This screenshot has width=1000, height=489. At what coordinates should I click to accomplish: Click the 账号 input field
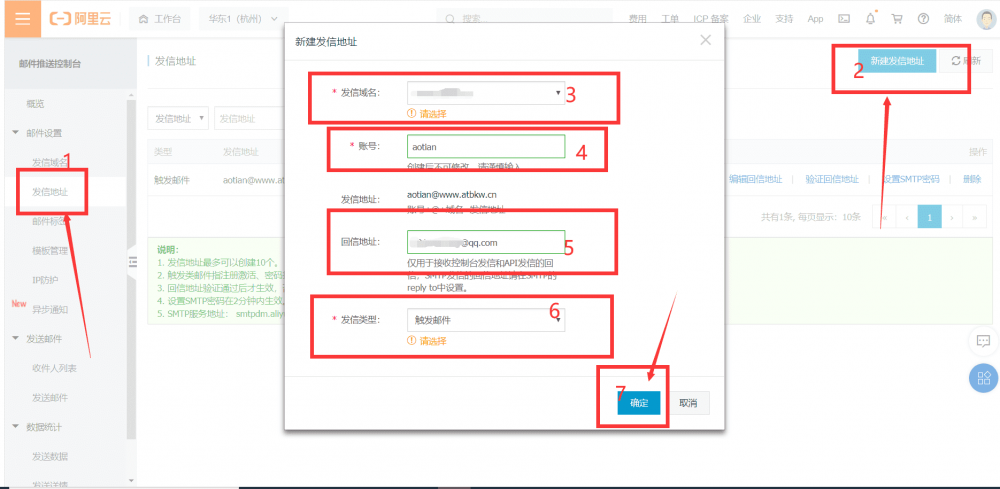click(486, 147)
